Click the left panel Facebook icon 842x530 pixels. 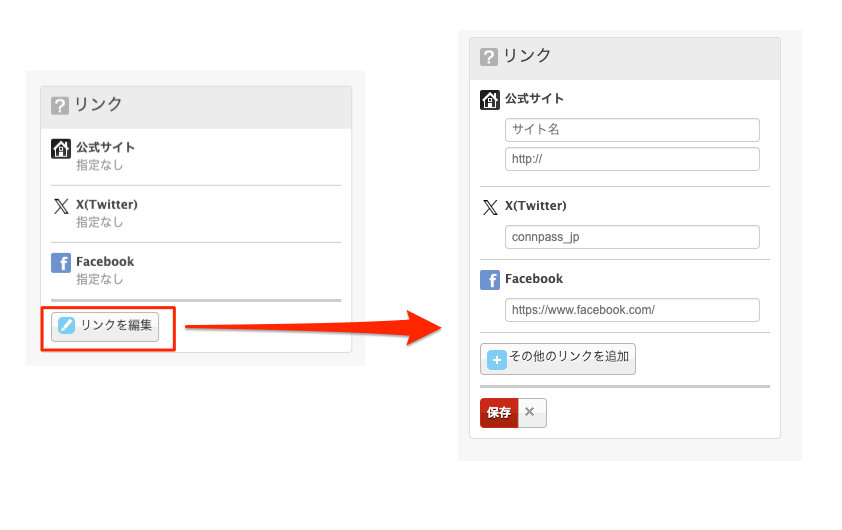pyautogui.click(x=61, y=263)
